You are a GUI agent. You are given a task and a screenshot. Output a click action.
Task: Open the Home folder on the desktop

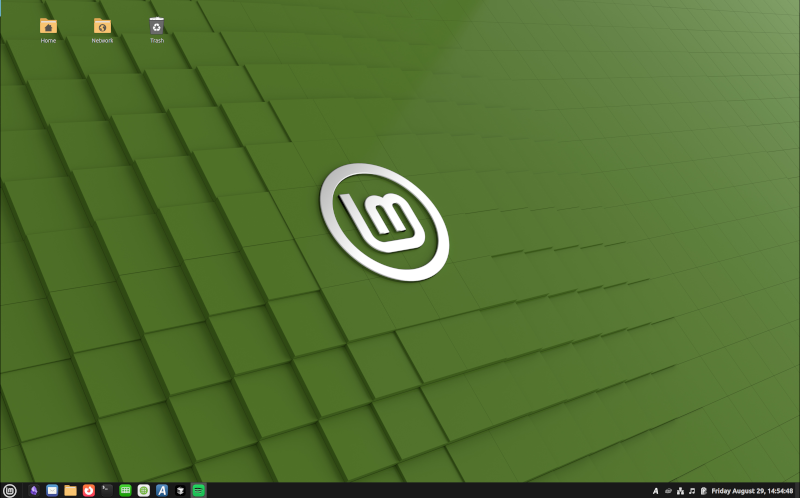click(48, 31)
